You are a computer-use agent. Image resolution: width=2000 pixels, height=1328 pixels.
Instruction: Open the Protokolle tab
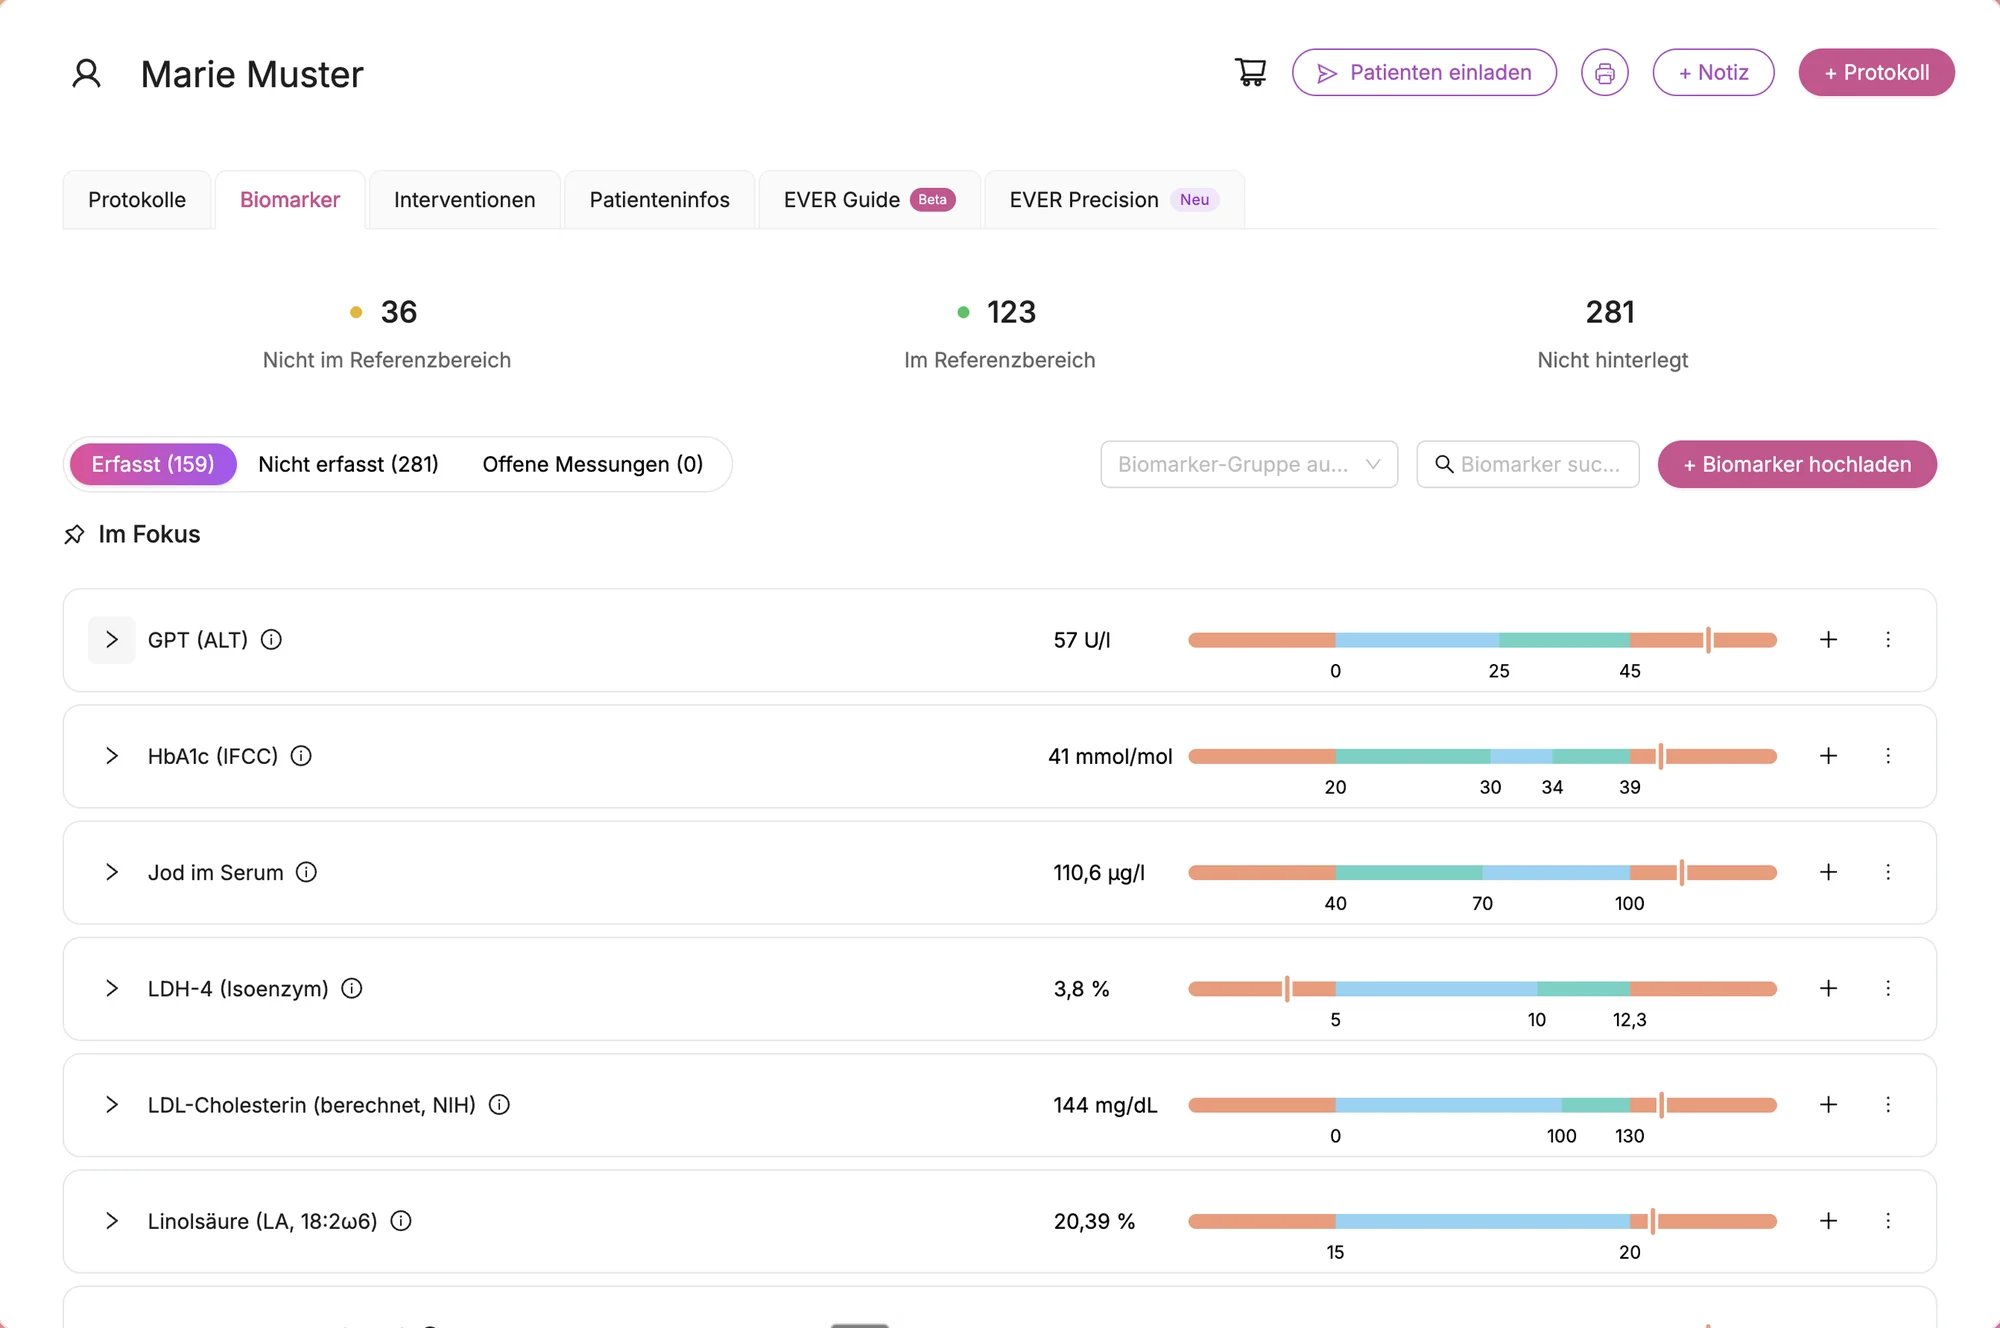click(x=137, y=200)
